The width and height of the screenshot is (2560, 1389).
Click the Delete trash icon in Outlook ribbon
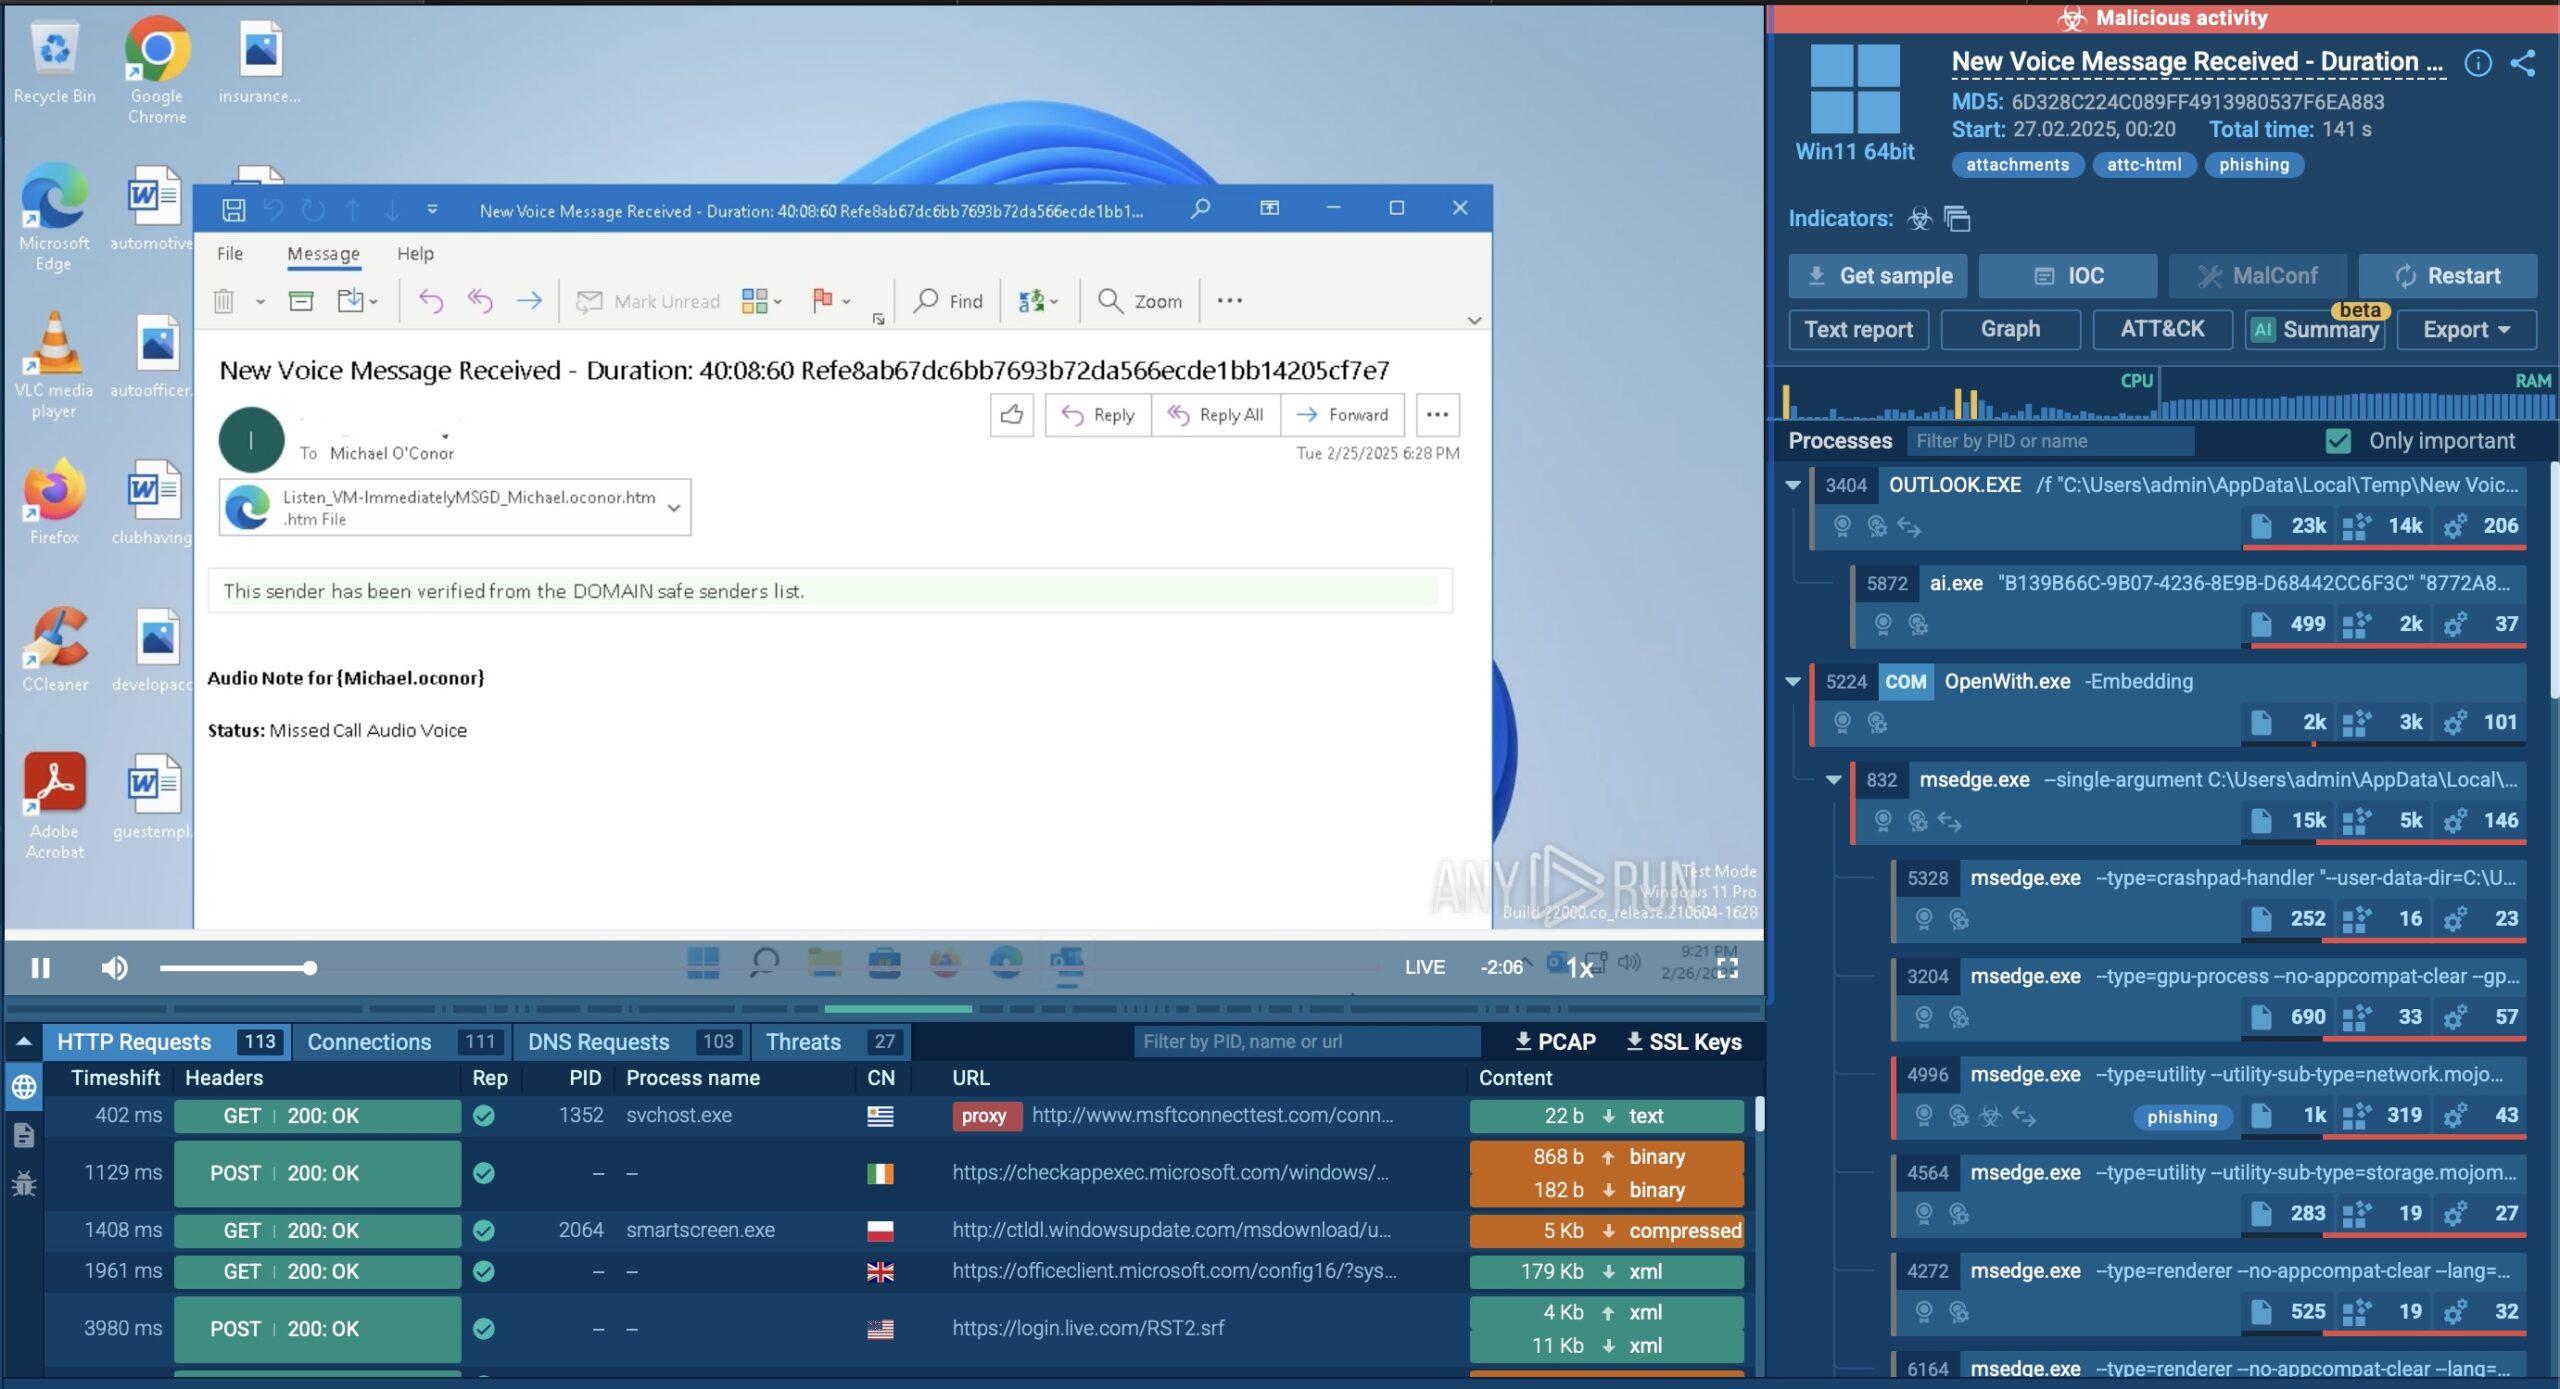click(224, 301)
